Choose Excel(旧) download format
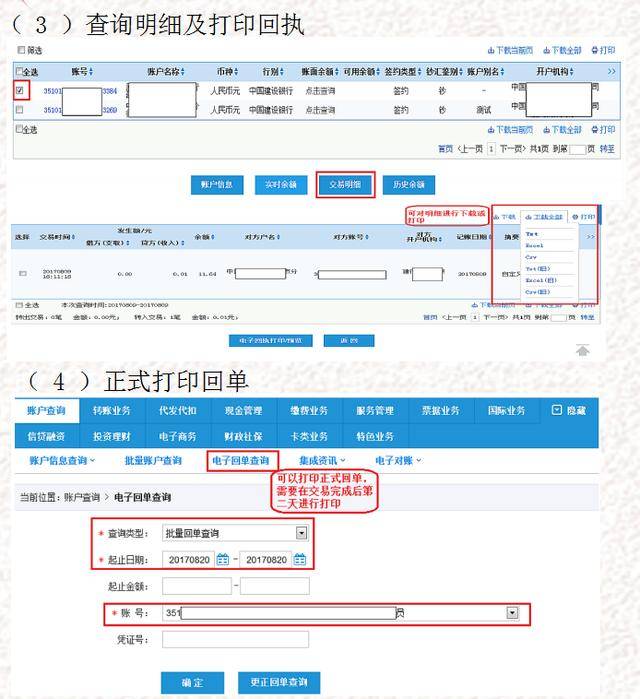Viewport: 640px width, 699px height. click(x=541, y=280)
